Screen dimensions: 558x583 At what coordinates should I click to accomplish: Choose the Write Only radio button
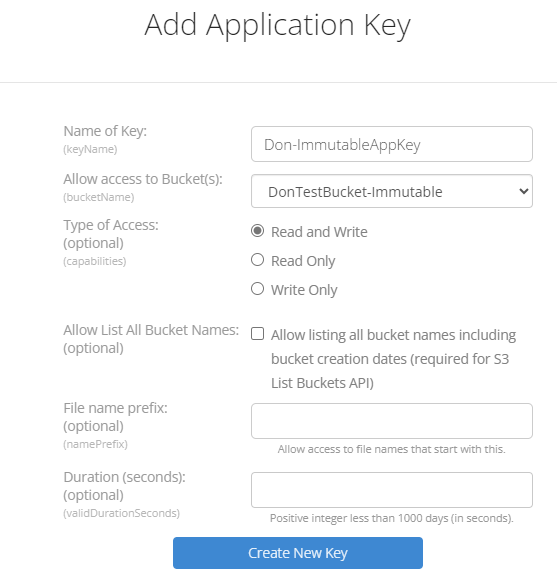[x=257, y=289]
